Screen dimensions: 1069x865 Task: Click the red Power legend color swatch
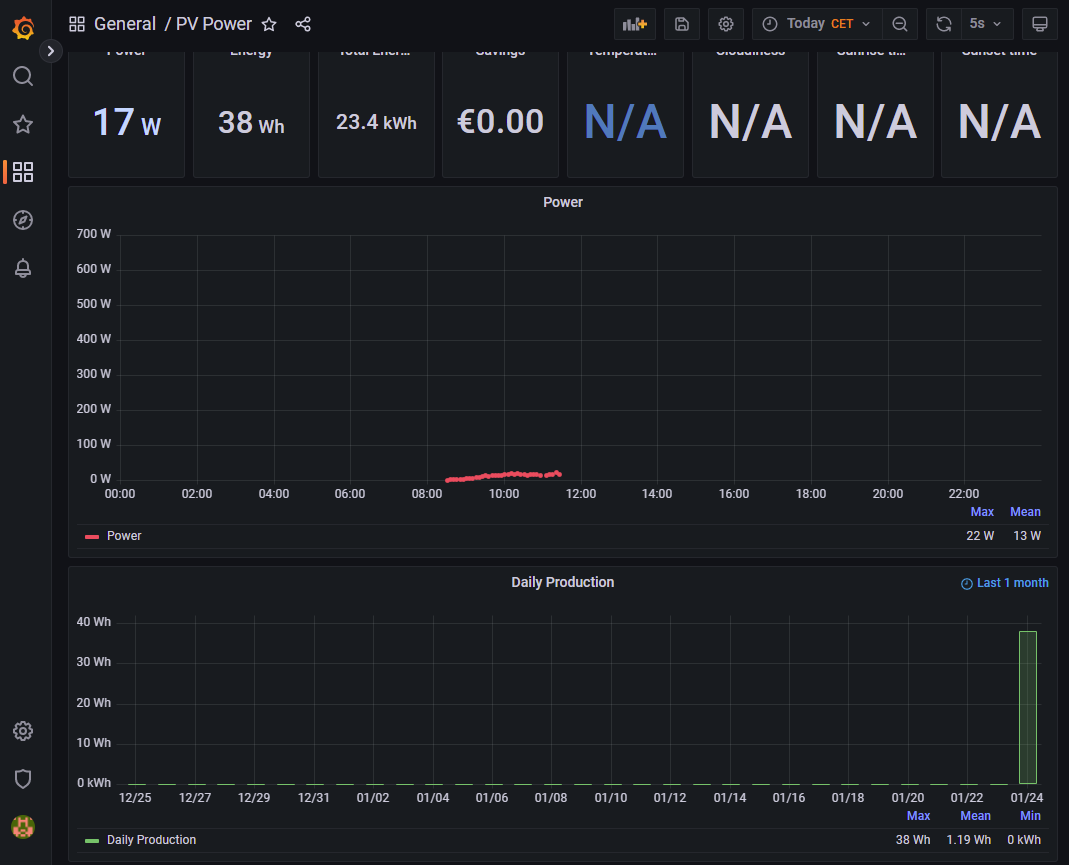coord(92,536)
